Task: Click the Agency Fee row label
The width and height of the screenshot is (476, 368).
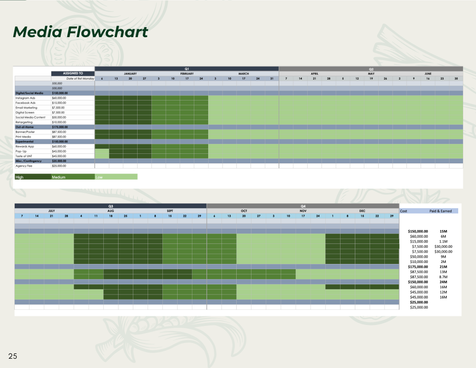Action: [24, 166]
